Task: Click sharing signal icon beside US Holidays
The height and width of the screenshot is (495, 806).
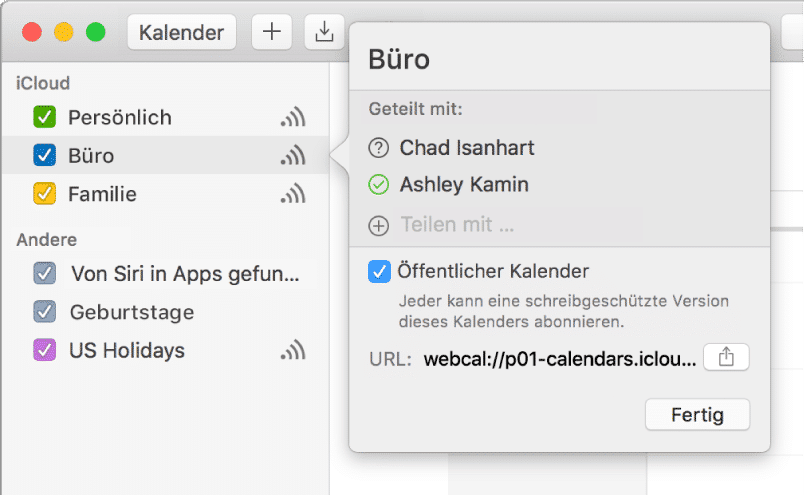Action: 292,351
